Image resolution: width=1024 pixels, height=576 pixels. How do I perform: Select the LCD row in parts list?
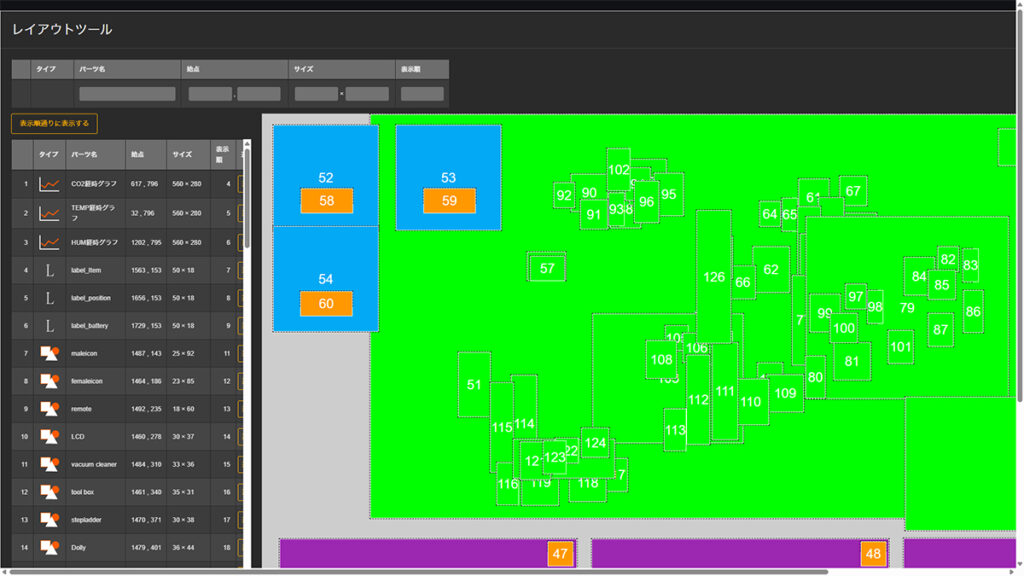click(x=127, y=436)
